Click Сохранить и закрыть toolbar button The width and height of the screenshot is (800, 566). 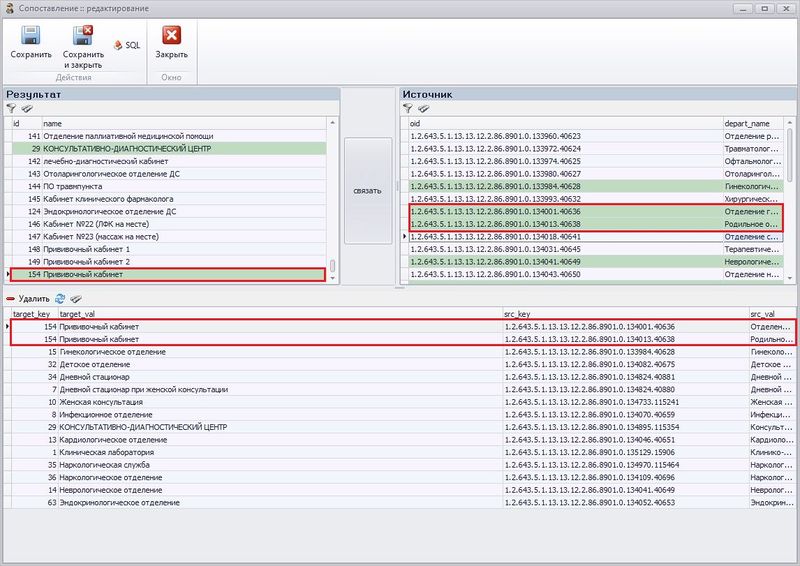click(x=83, y=37)
